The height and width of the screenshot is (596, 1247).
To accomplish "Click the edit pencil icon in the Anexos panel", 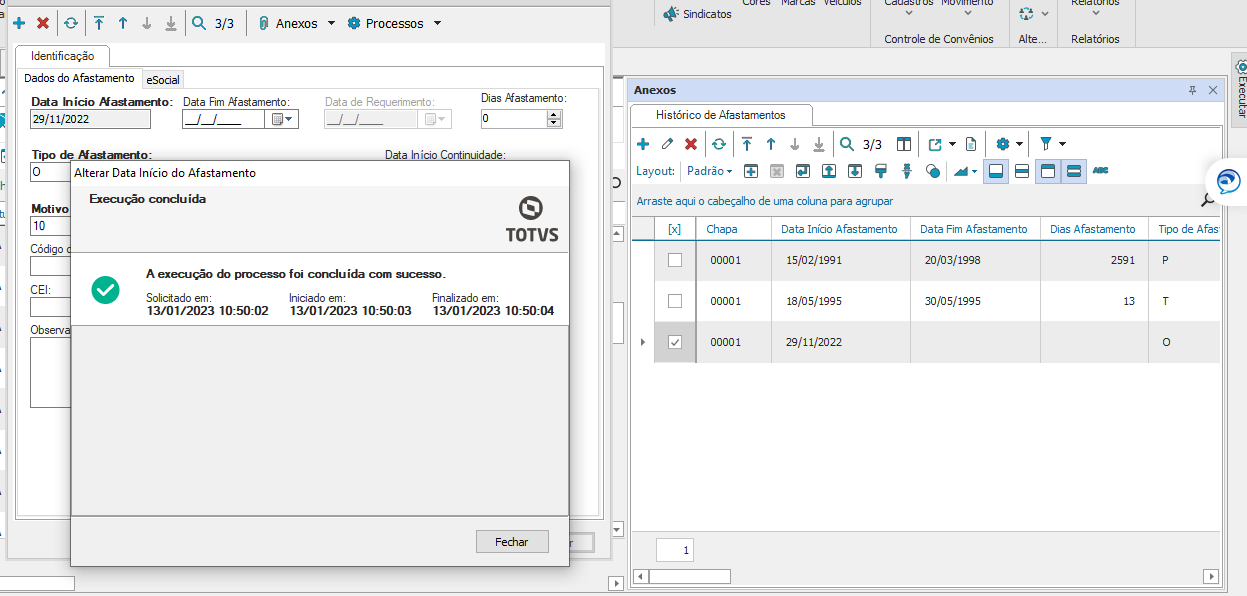I will (667, 144).
